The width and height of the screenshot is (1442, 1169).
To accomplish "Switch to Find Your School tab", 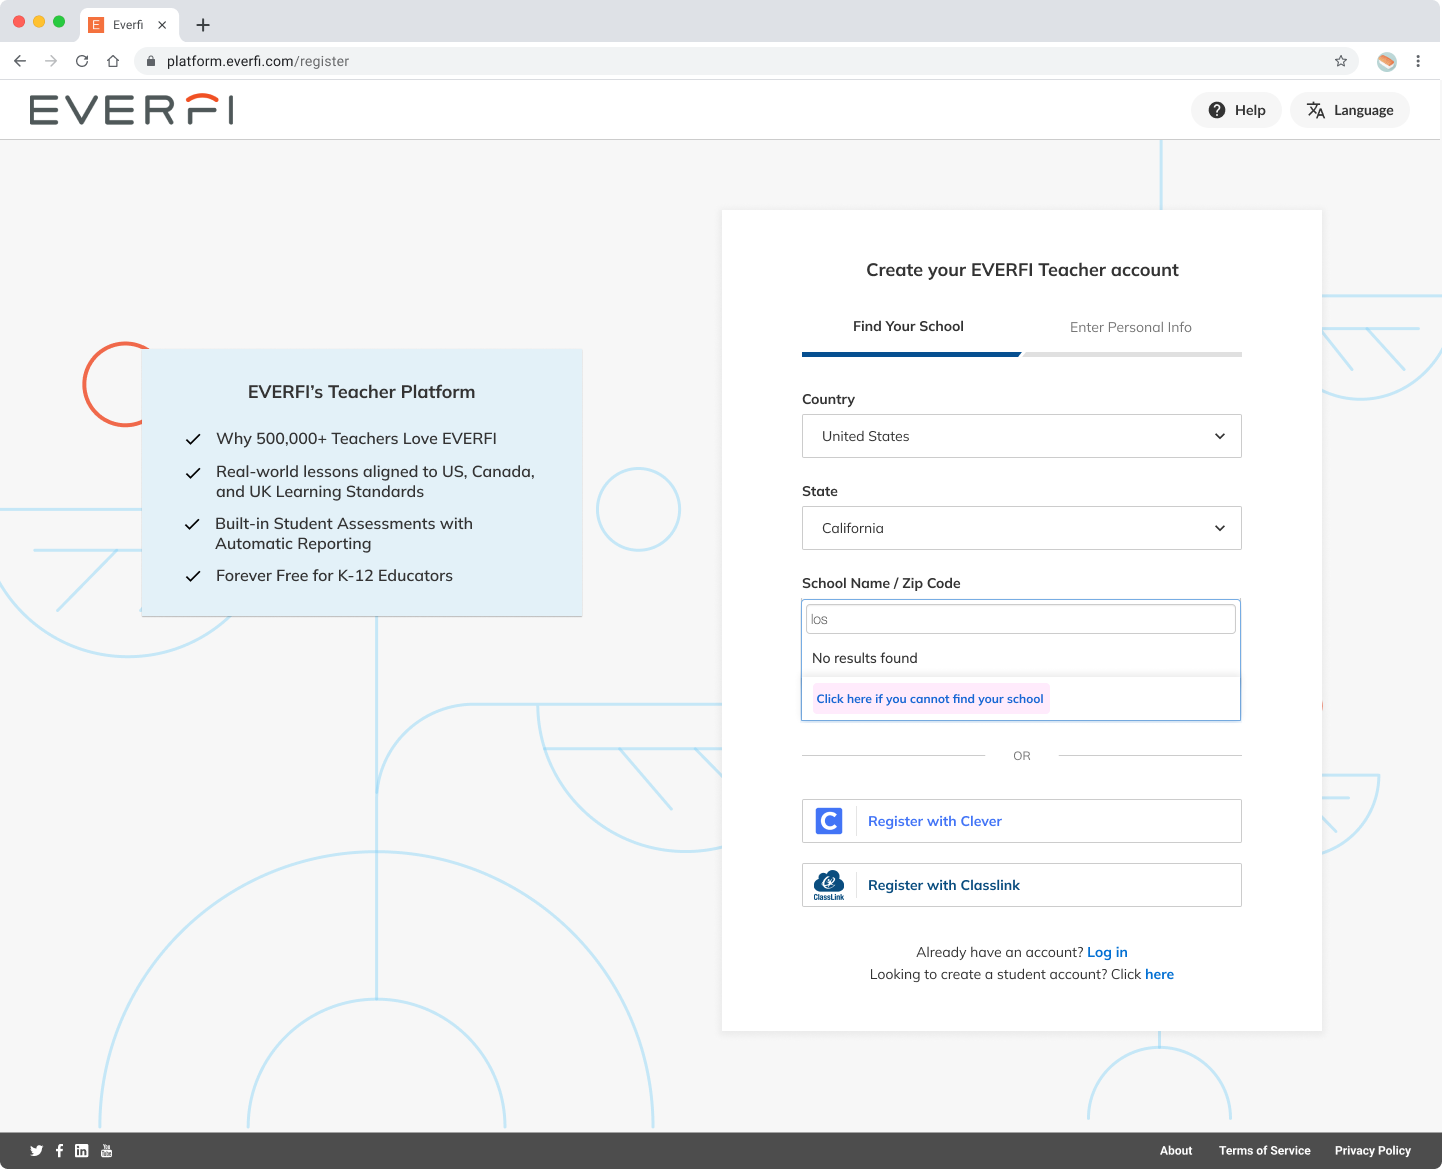I will coord(908,327).
